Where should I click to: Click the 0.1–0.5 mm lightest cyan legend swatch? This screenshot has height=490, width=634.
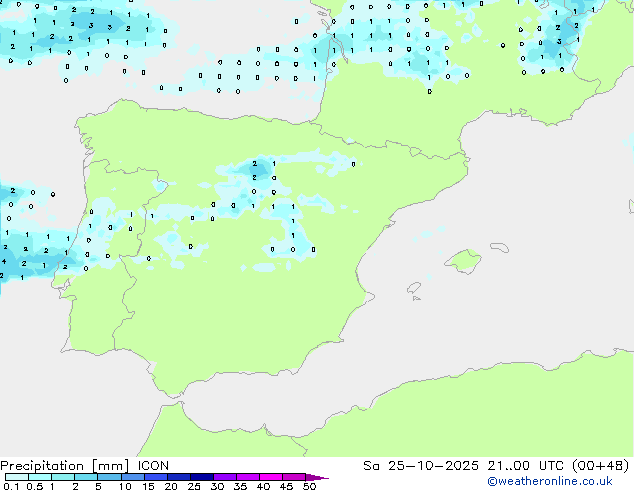tap(17, 477)
